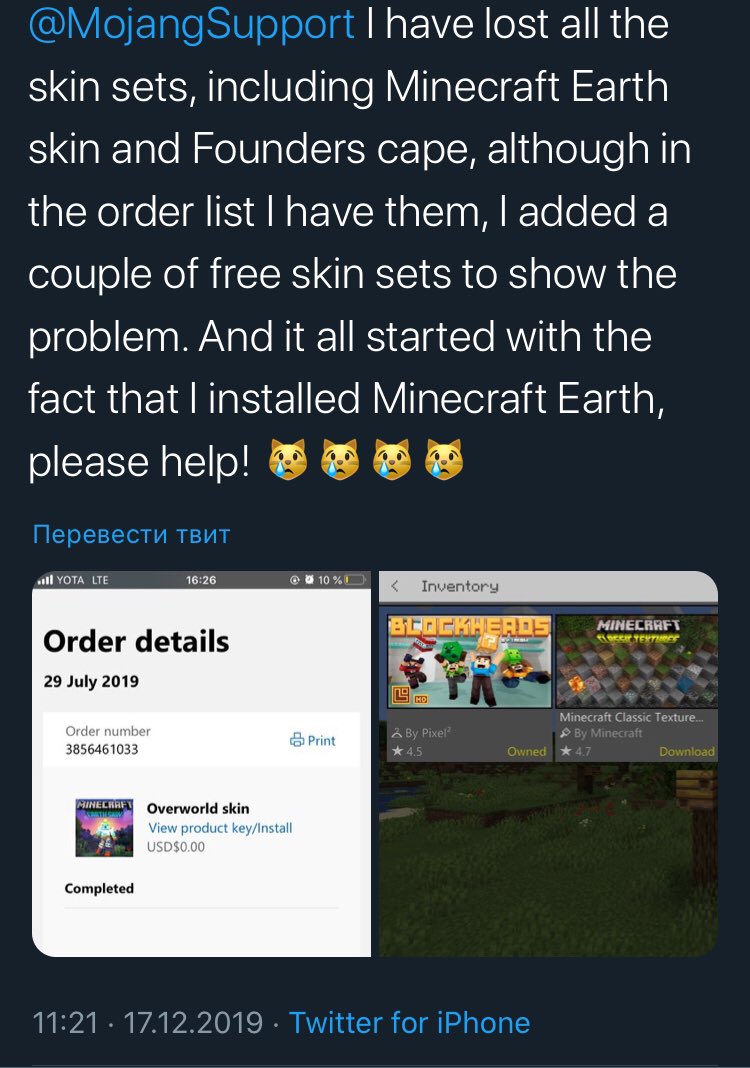Tap the tweet timestamp 11:21 · 17.12.2019

(x=148, y=1023)
